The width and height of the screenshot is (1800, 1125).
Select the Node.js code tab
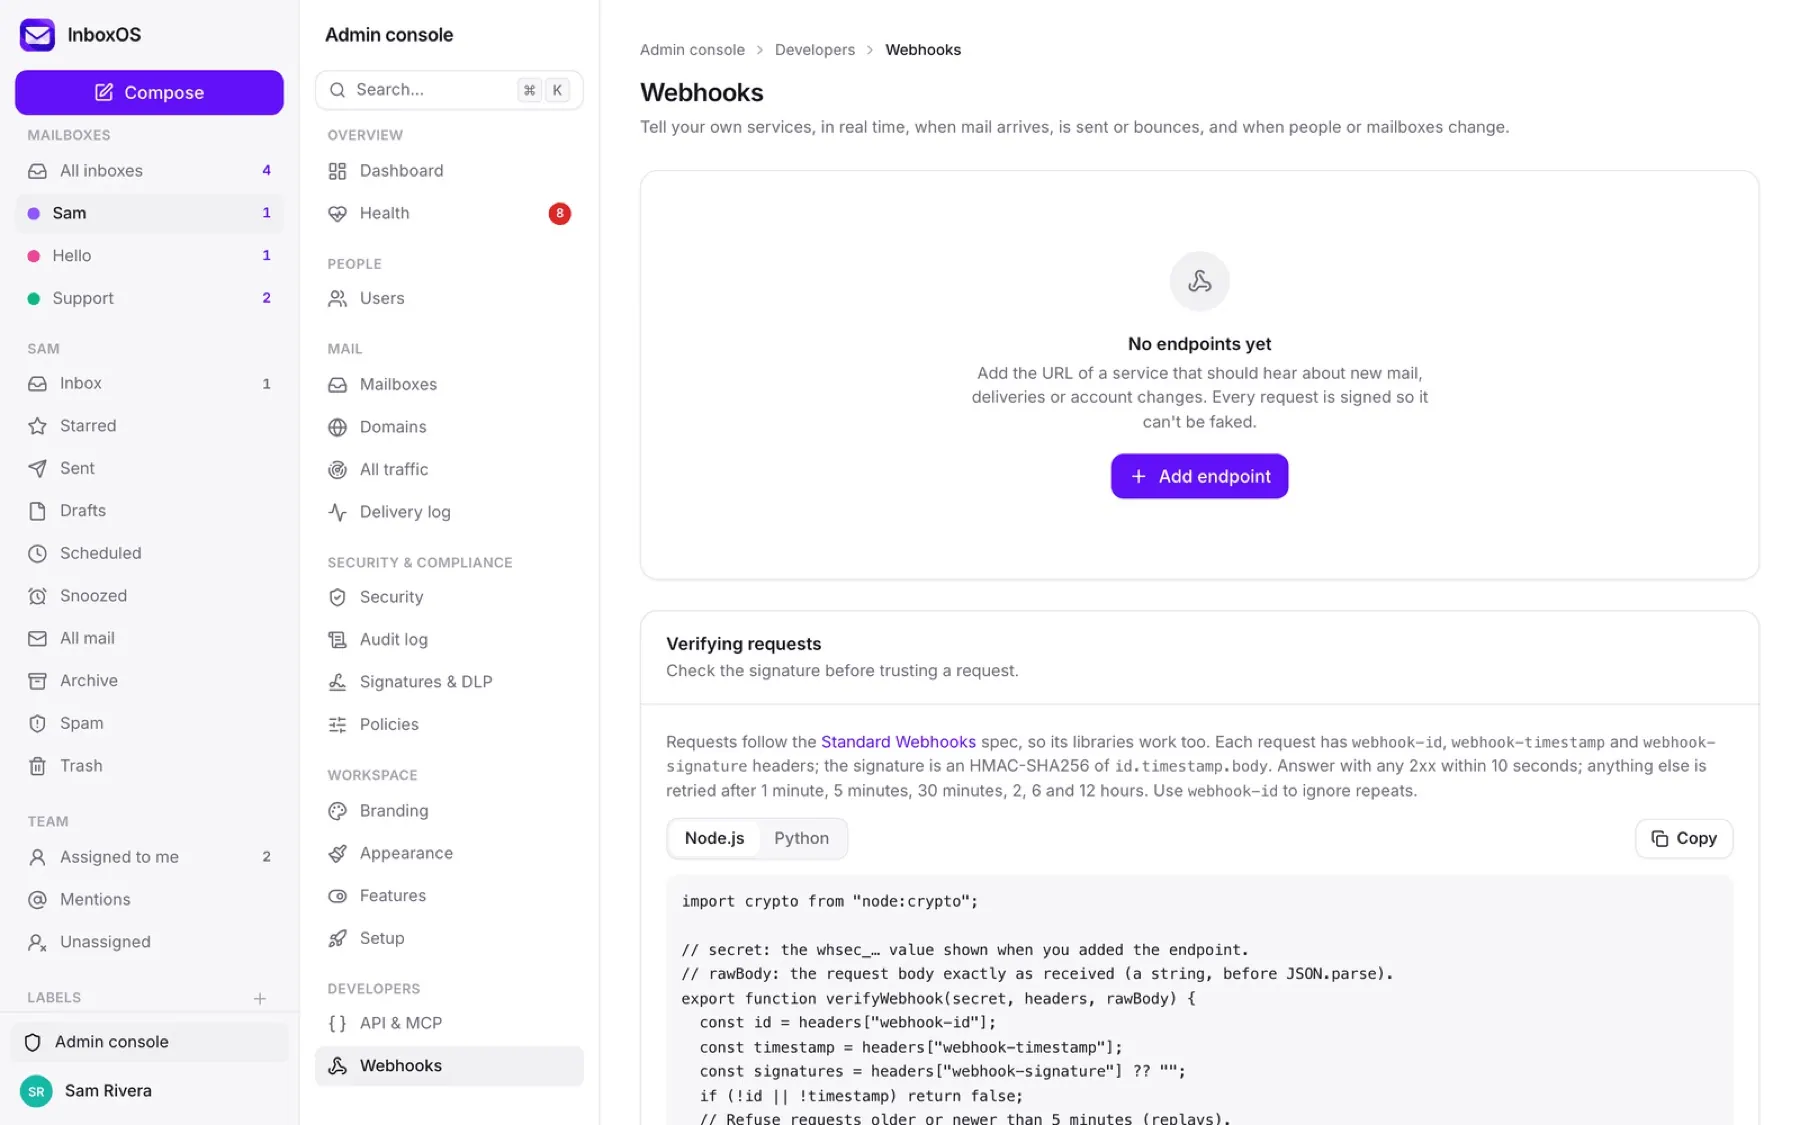[x=714, y=838]
